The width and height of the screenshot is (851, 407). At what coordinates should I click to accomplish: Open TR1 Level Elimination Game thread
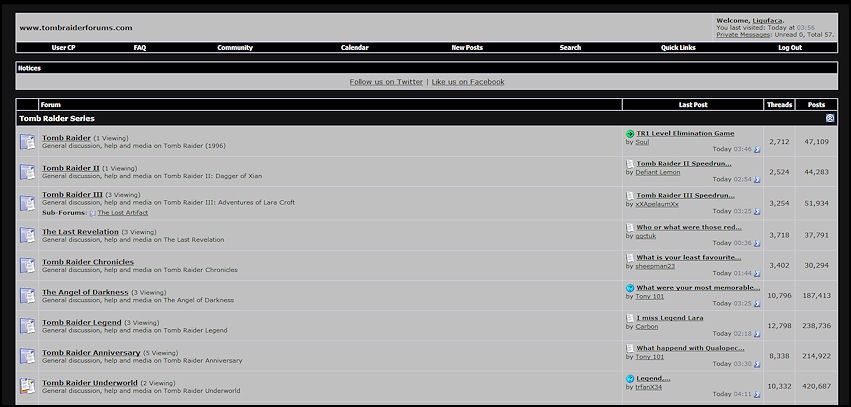click(x=685, y=133)
